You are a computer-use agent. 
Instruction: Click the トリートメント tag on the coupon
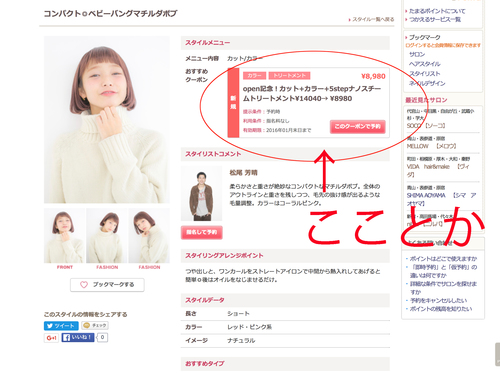(289, 76)
